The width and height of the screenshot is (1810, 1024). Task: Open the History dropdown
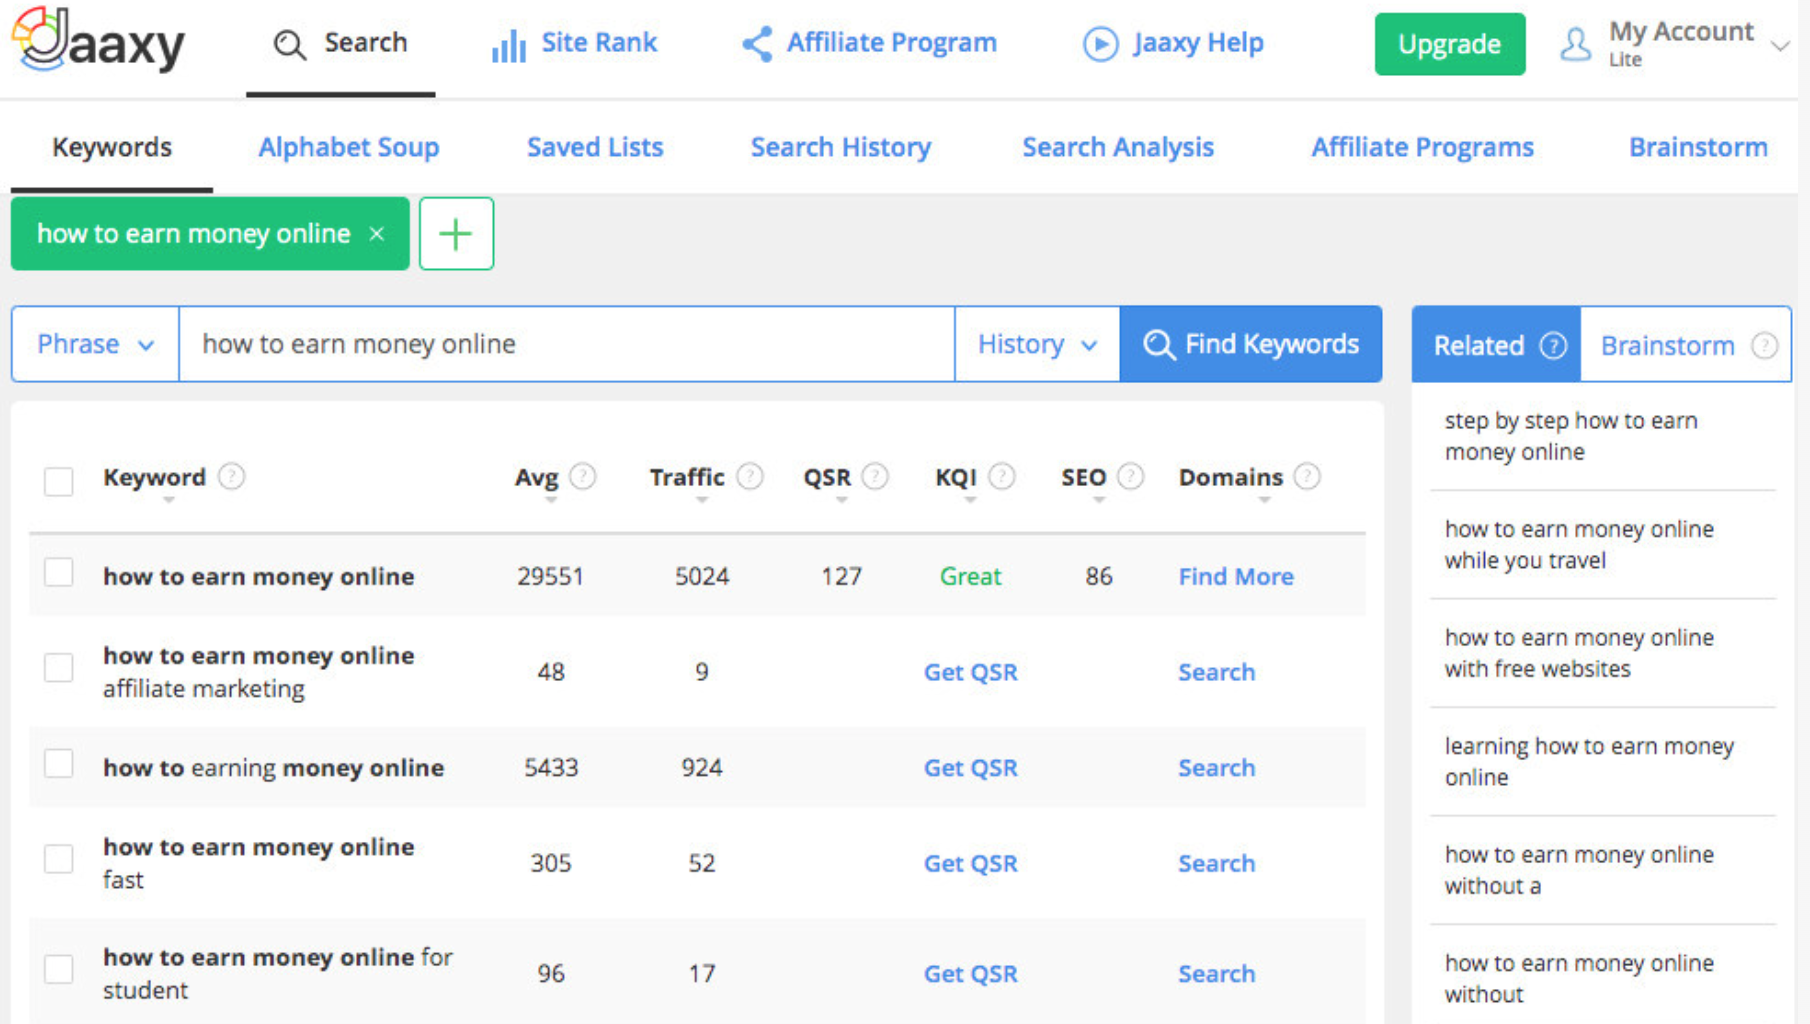[x=1037, y=344]
